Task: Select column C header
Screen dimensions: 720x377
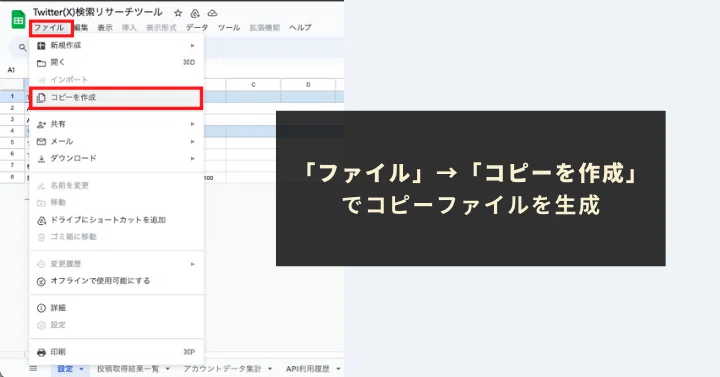Action: click(x=253, y=84)
